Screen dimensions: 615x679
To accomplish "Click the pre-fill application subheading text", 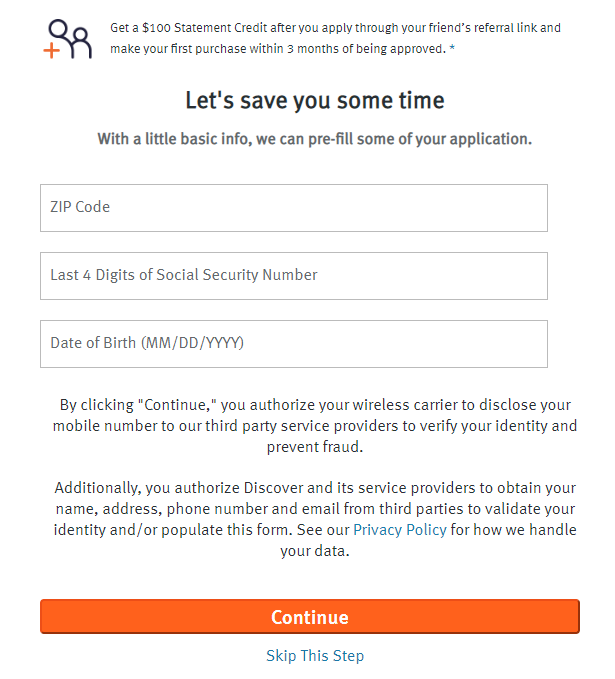I will pyautogui.click(x=314, y=139).
